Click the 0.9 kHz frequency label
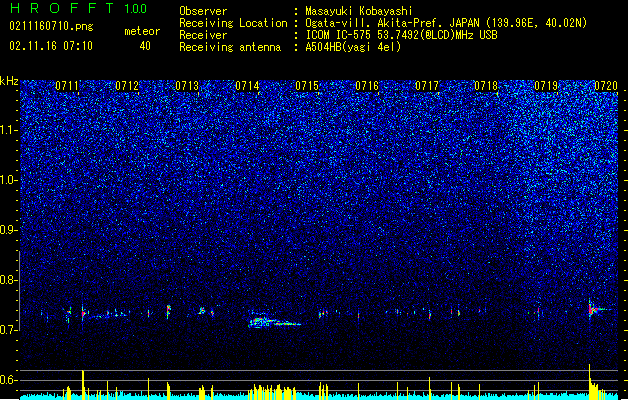Screen dimensions: 629x400 click(9, 230)
